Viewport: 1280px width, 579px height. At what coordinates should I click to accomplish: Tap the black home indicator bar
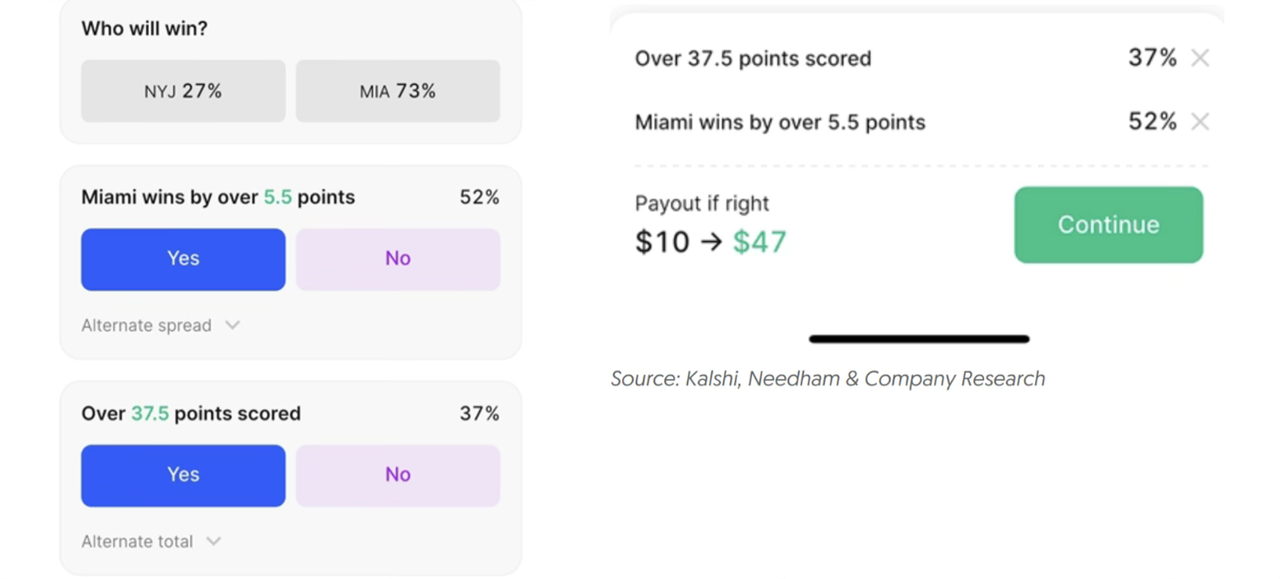(x=918, y=339)
